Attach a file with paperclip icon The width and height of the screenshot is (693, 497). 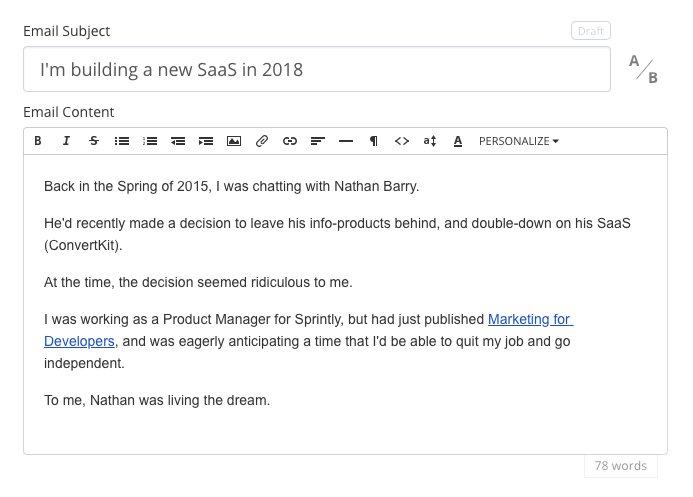[262, 141]
